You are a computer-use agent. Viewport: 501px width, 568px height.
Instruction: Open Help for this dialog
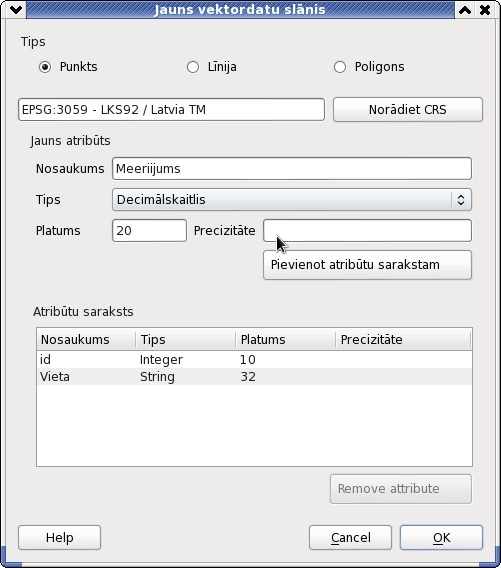[x=59, y=538]
